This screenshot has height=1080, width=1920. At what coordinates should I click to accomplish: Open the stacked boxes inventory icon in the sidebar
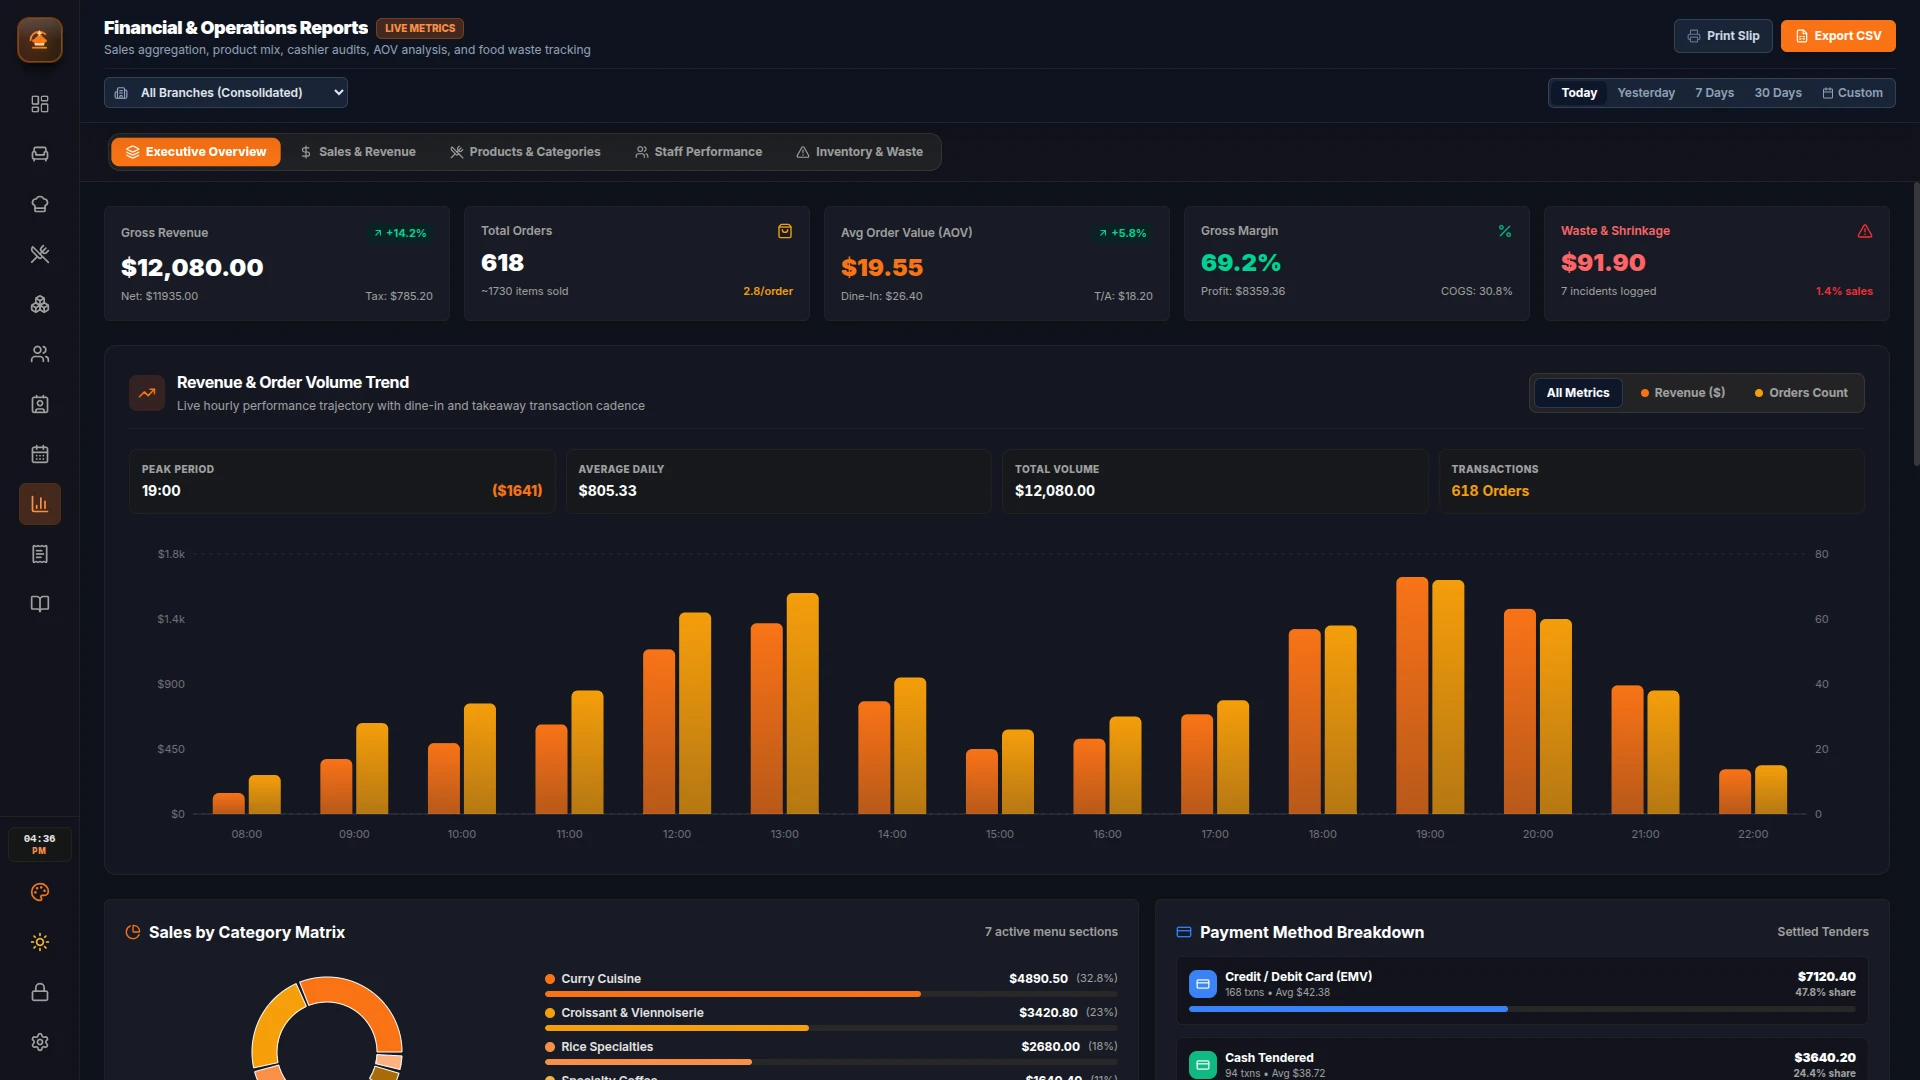39,304
